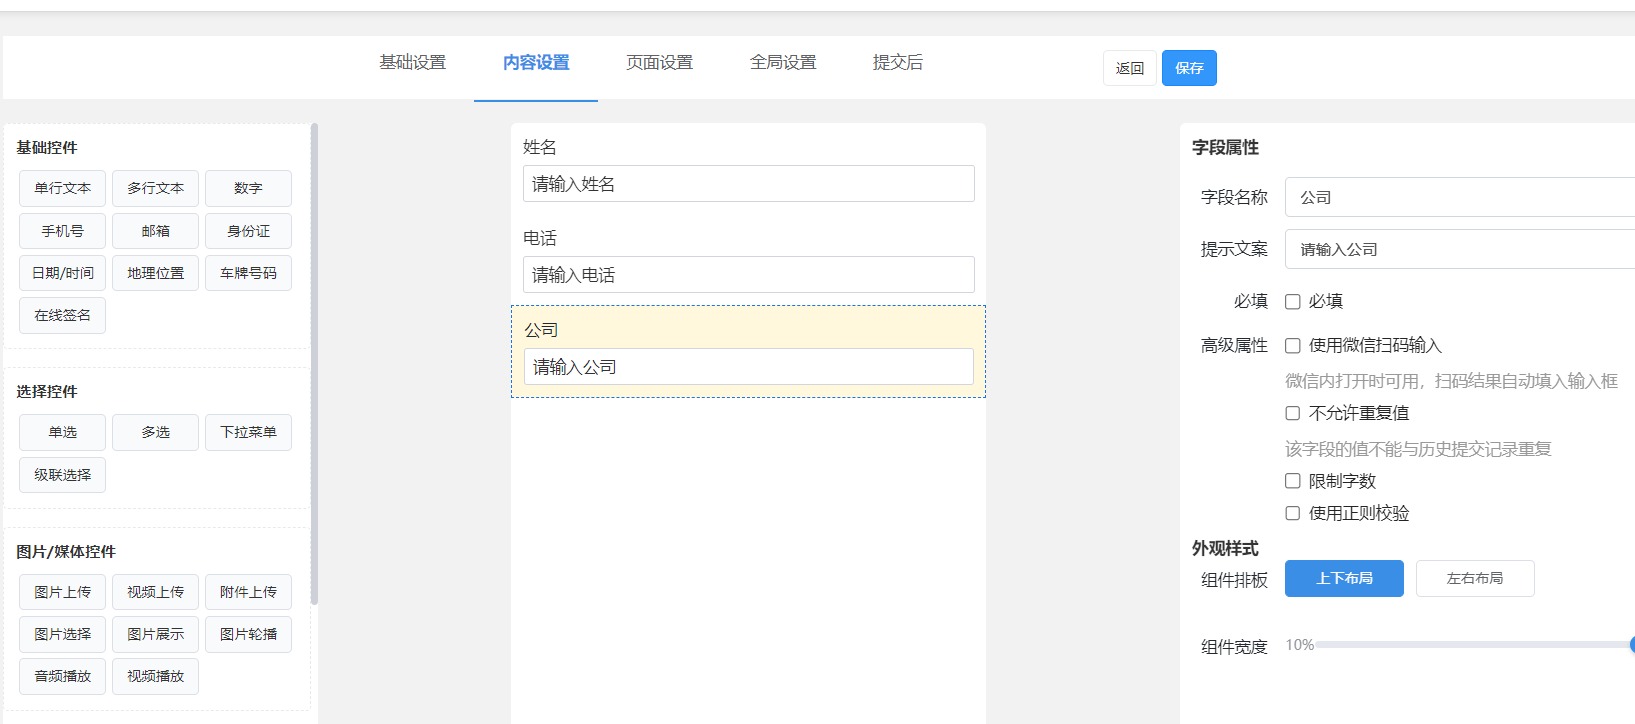Add a 日期/时间 control
This screenshot has height=724, width=1635.
click(x=62, y=273)
